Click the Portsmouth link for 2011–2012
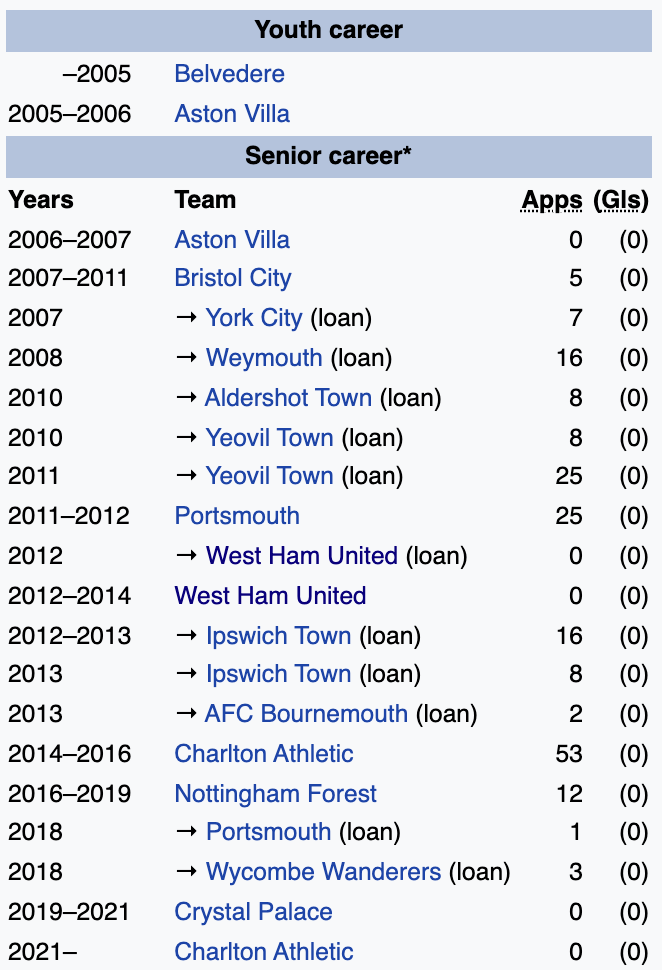 point(237,516)
